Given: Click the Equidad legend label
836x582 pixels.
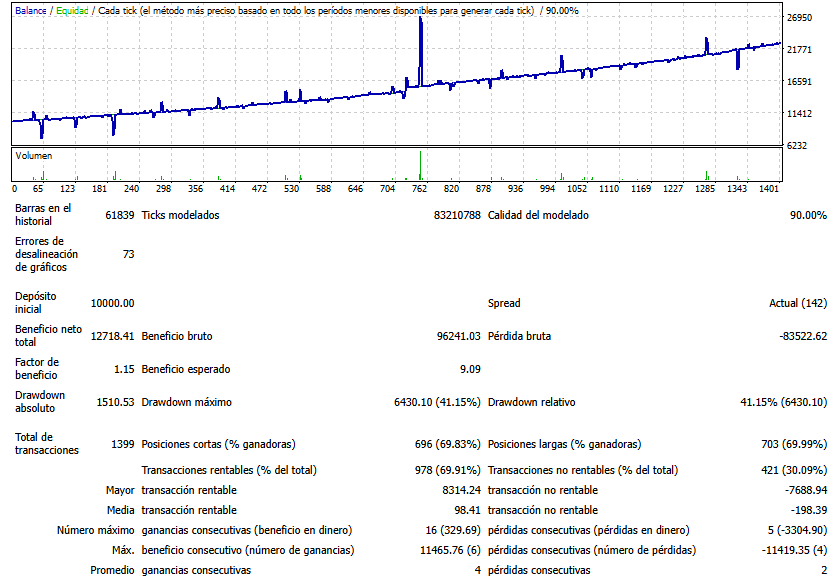Looking at the screenshot, I should tap(73, 10).
